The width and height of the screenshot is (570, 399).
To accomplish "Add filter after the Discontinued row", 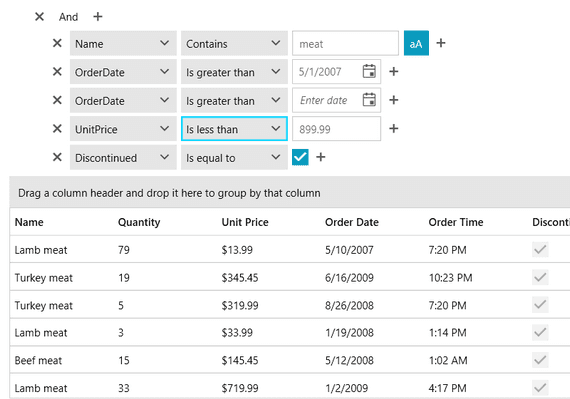I will click(321, 157).
